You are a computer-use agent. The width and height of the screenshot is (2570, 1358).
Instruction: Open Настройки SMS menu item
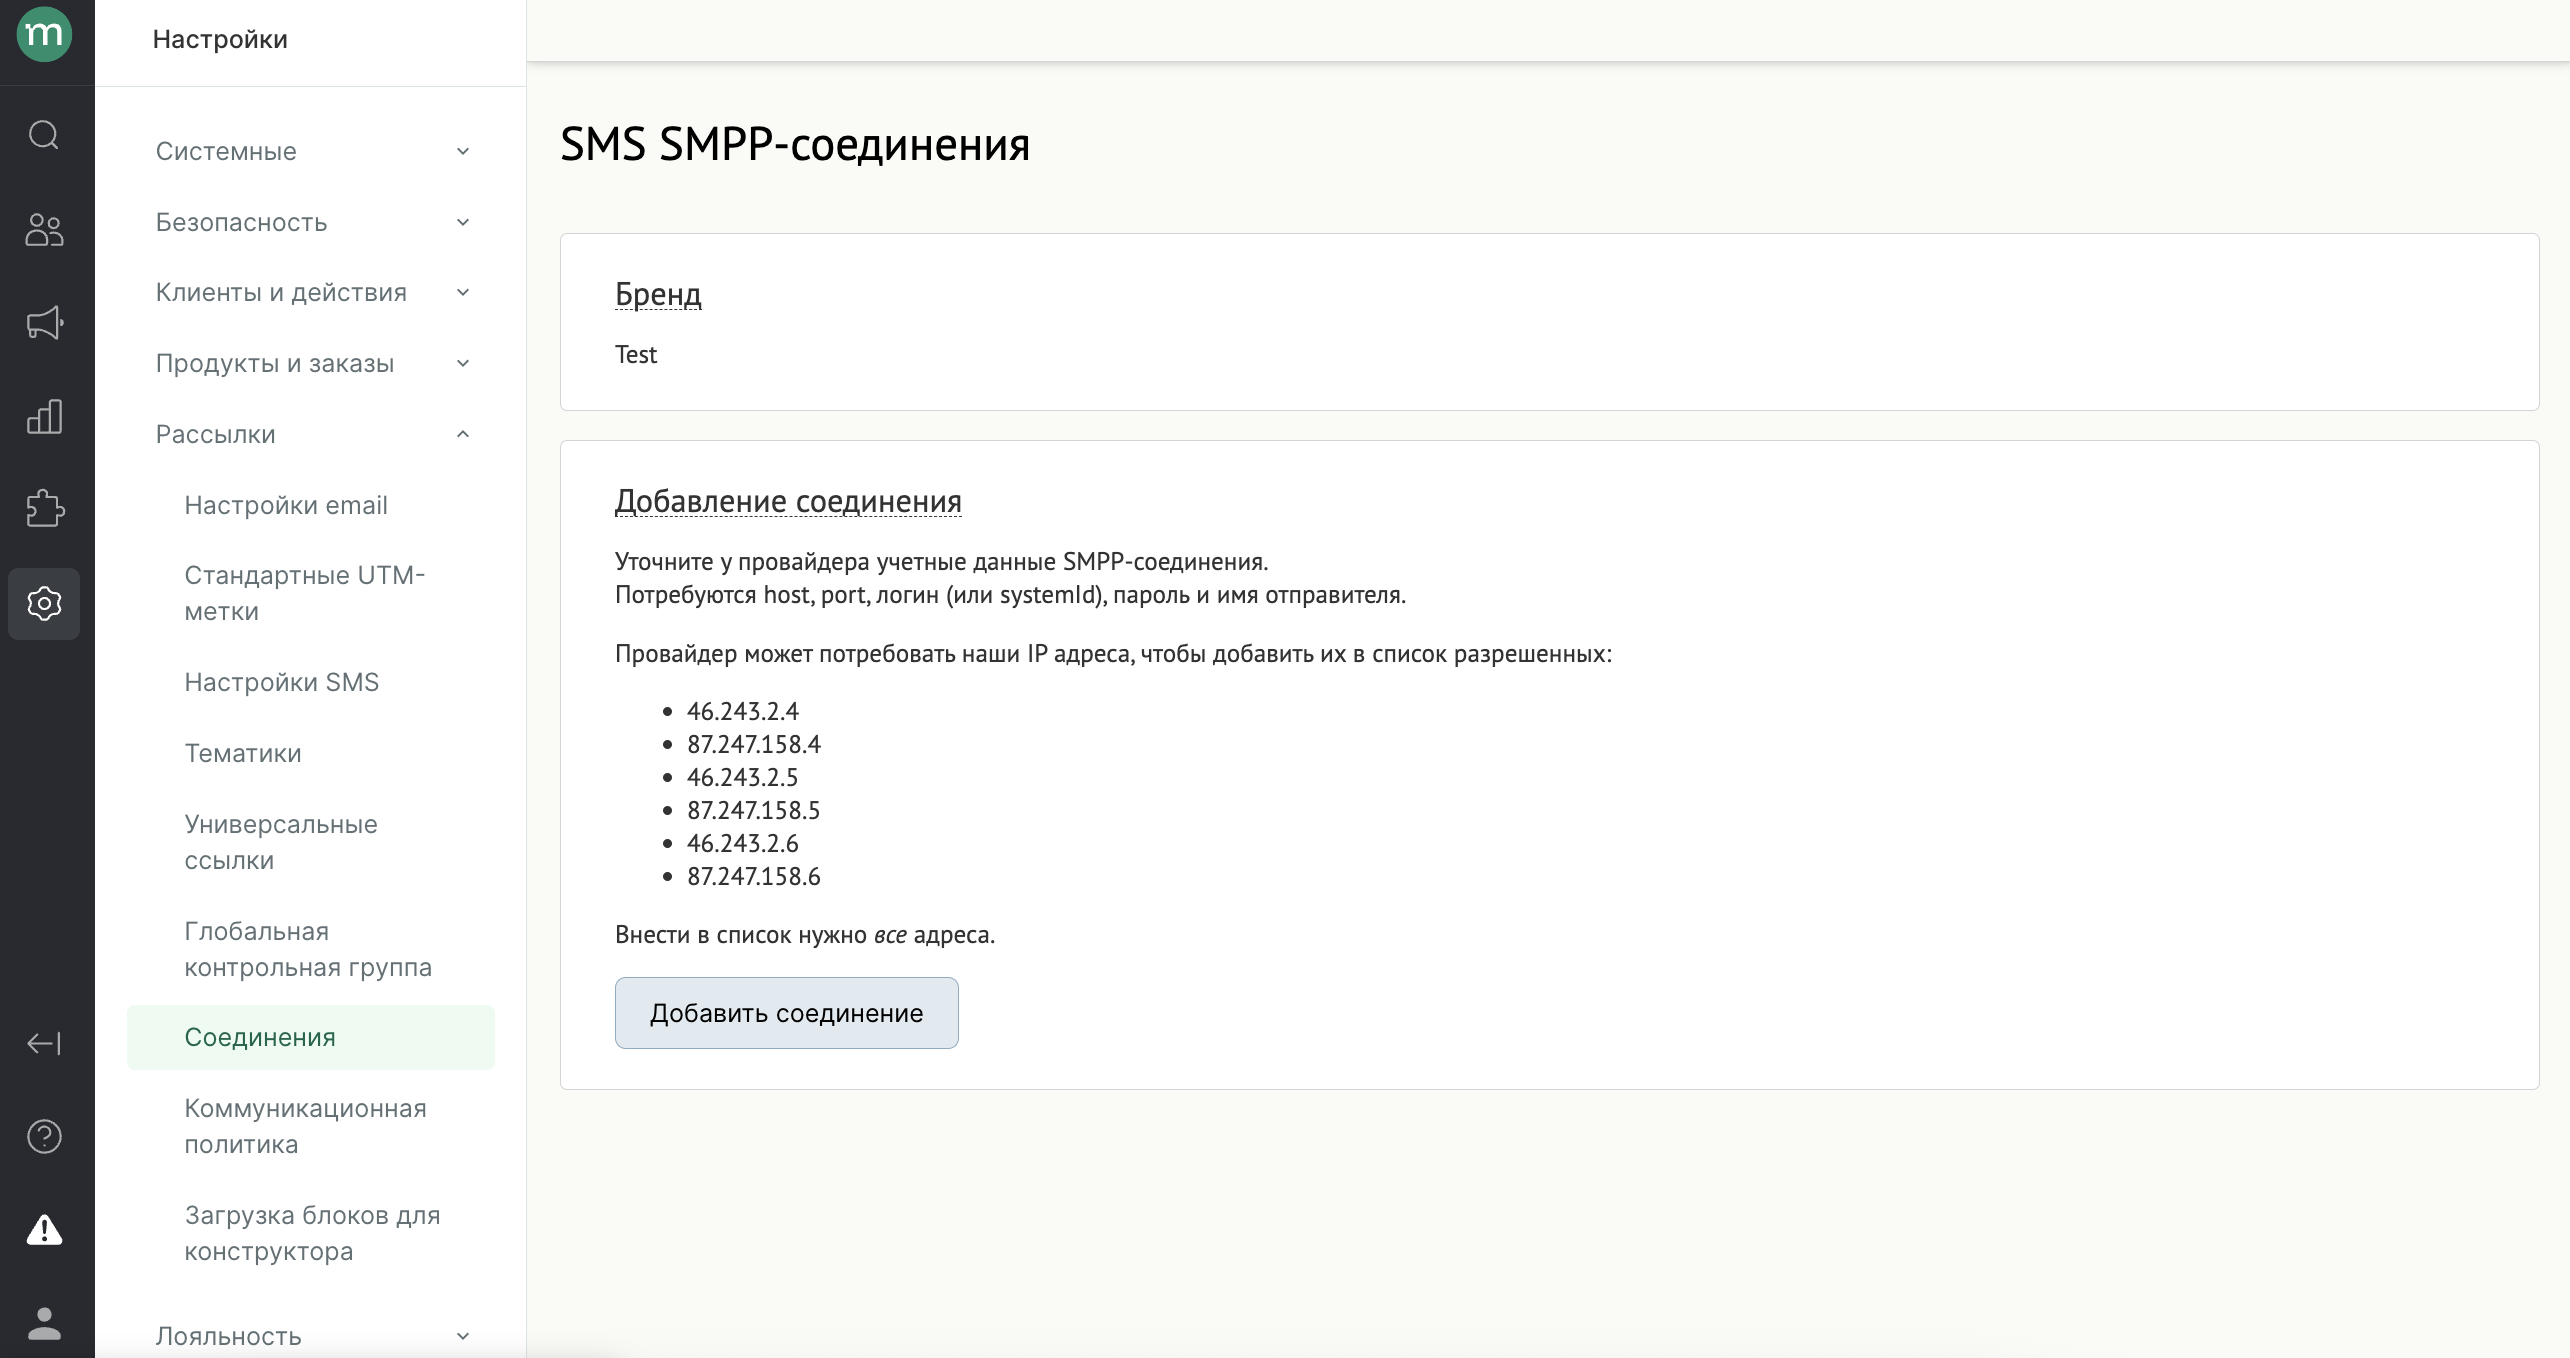click(311, 682)
